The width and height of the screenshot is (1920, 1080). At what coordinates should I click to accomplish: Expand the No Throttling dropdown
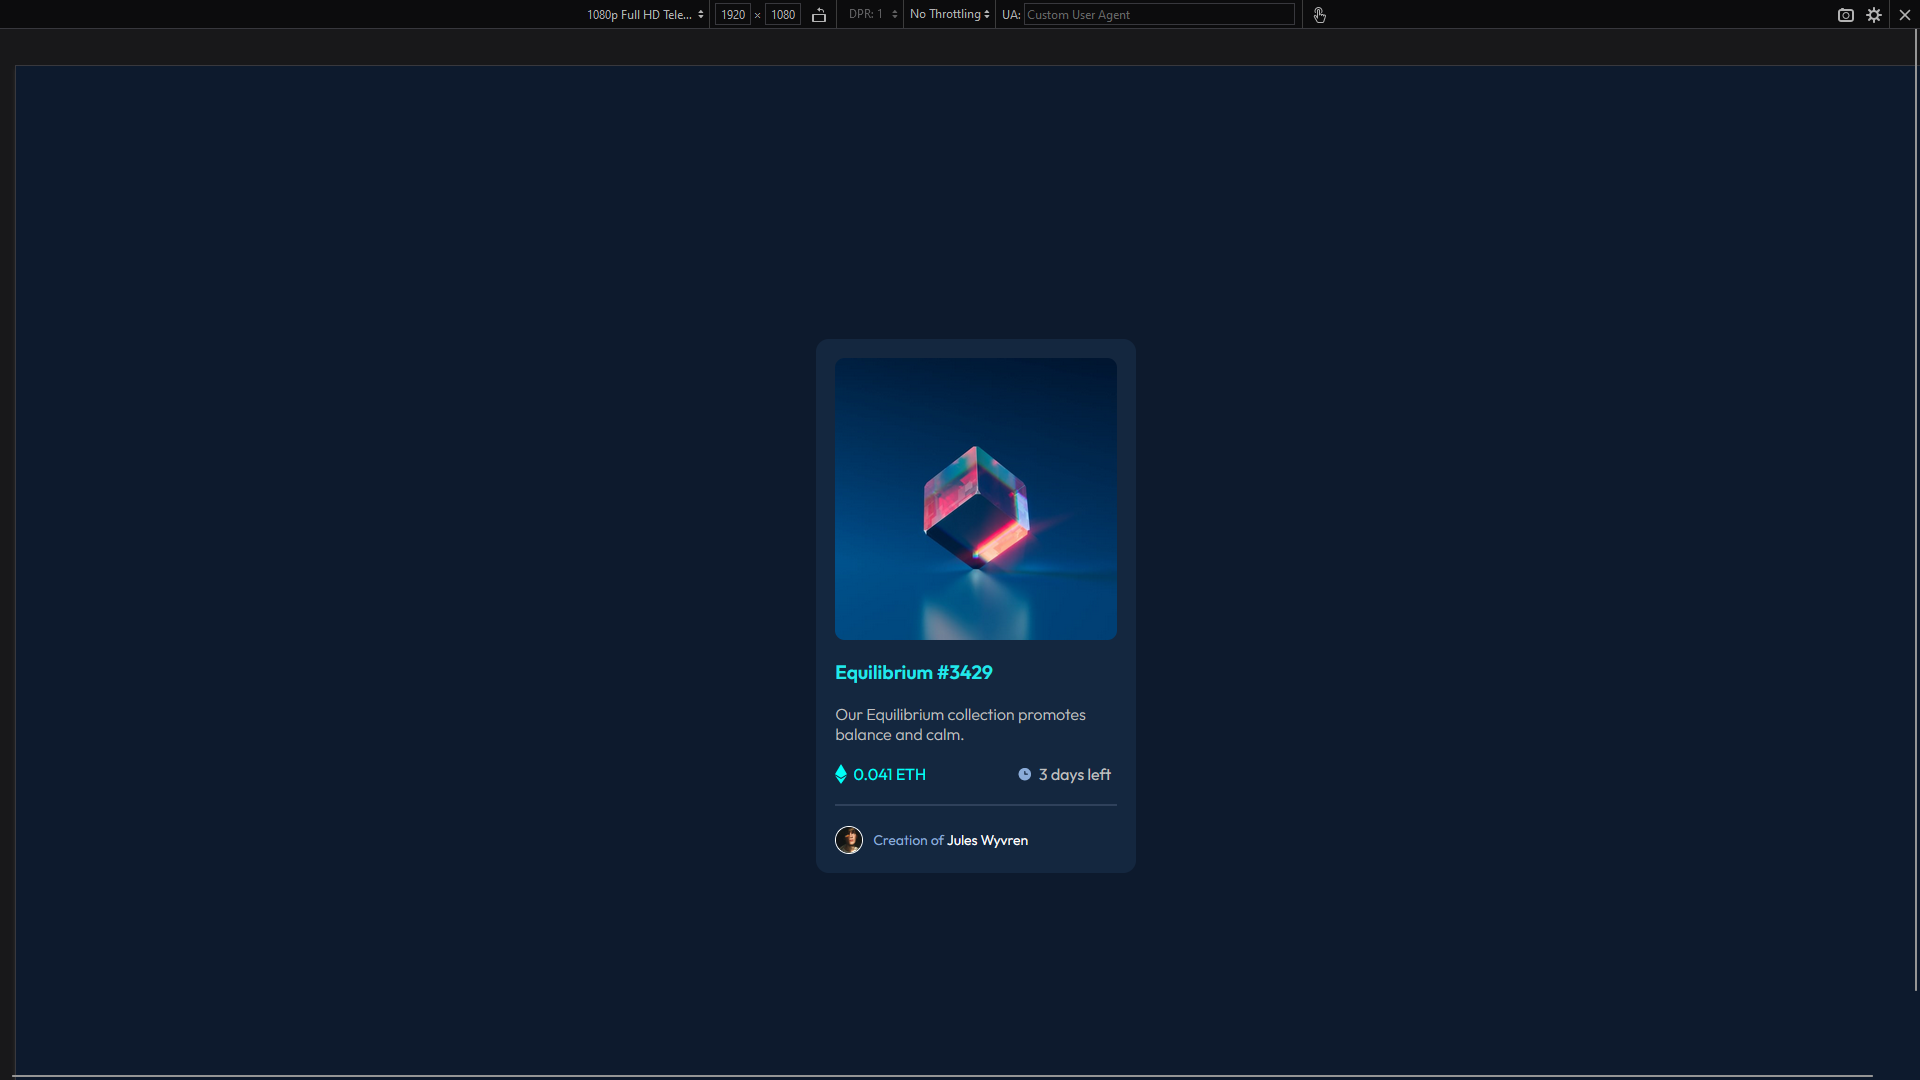pyautogui.click(x=949, y=15)
